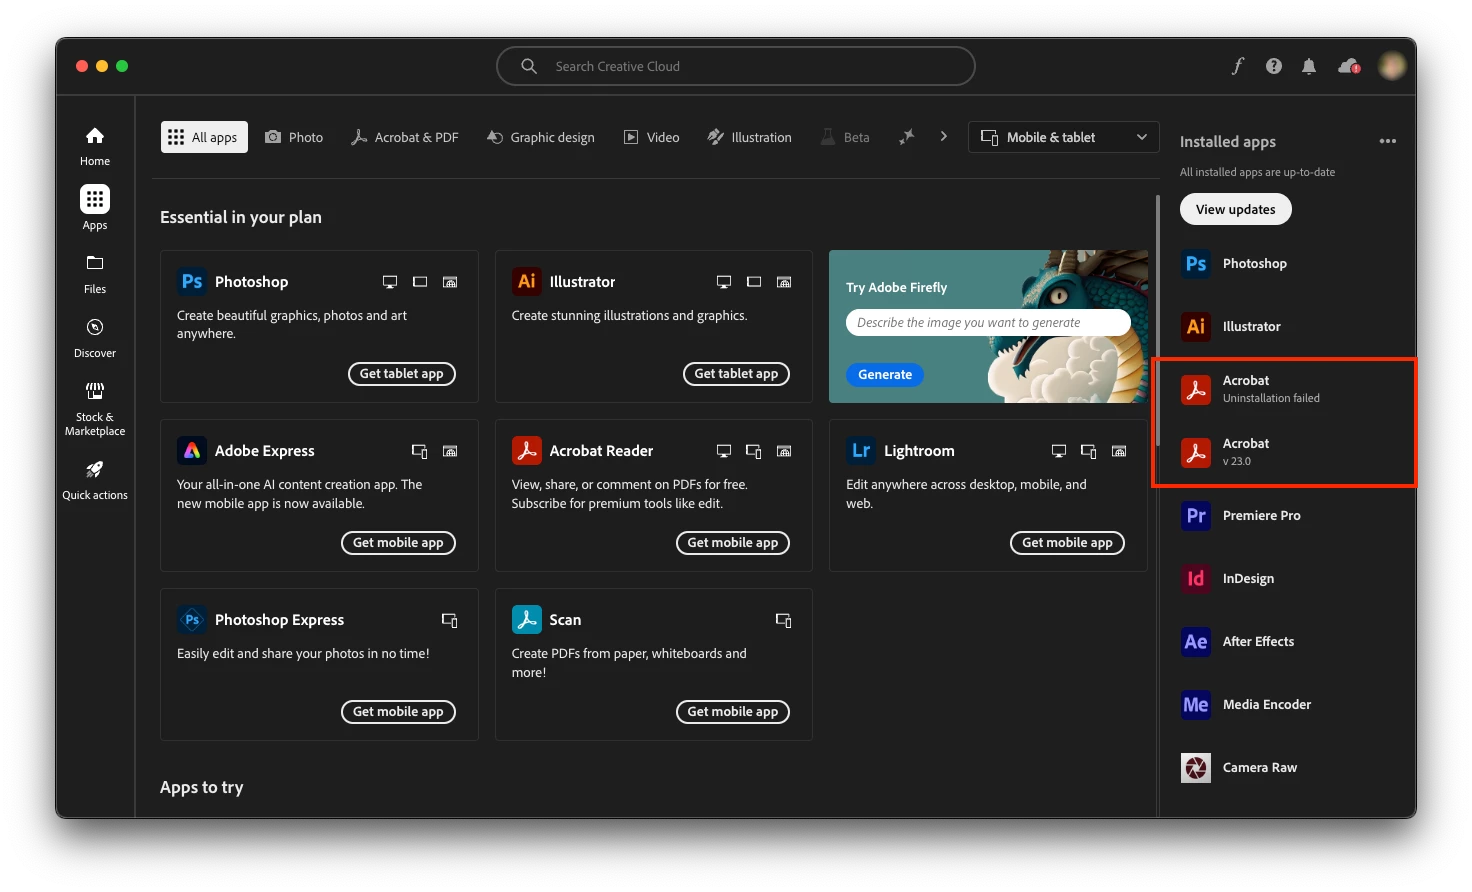Click Get mobile app for Scan
The width and height of the screenshot is (1472, 892).
[x=733, y=711]
